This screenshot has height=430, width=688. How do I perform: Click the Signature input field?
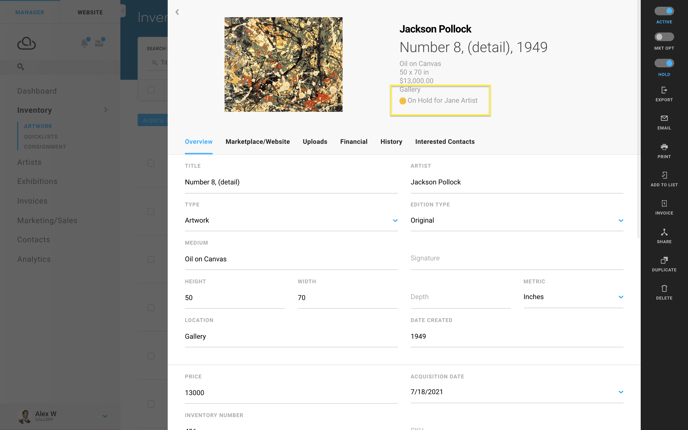[517, 258]
